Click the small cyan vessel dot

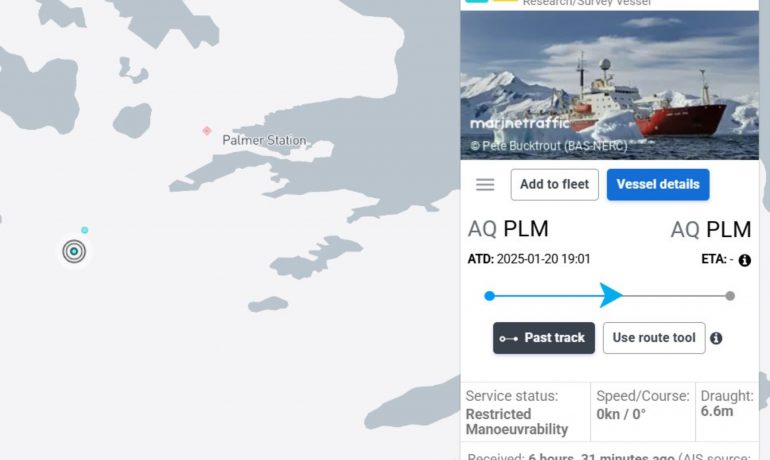point(85,230)
